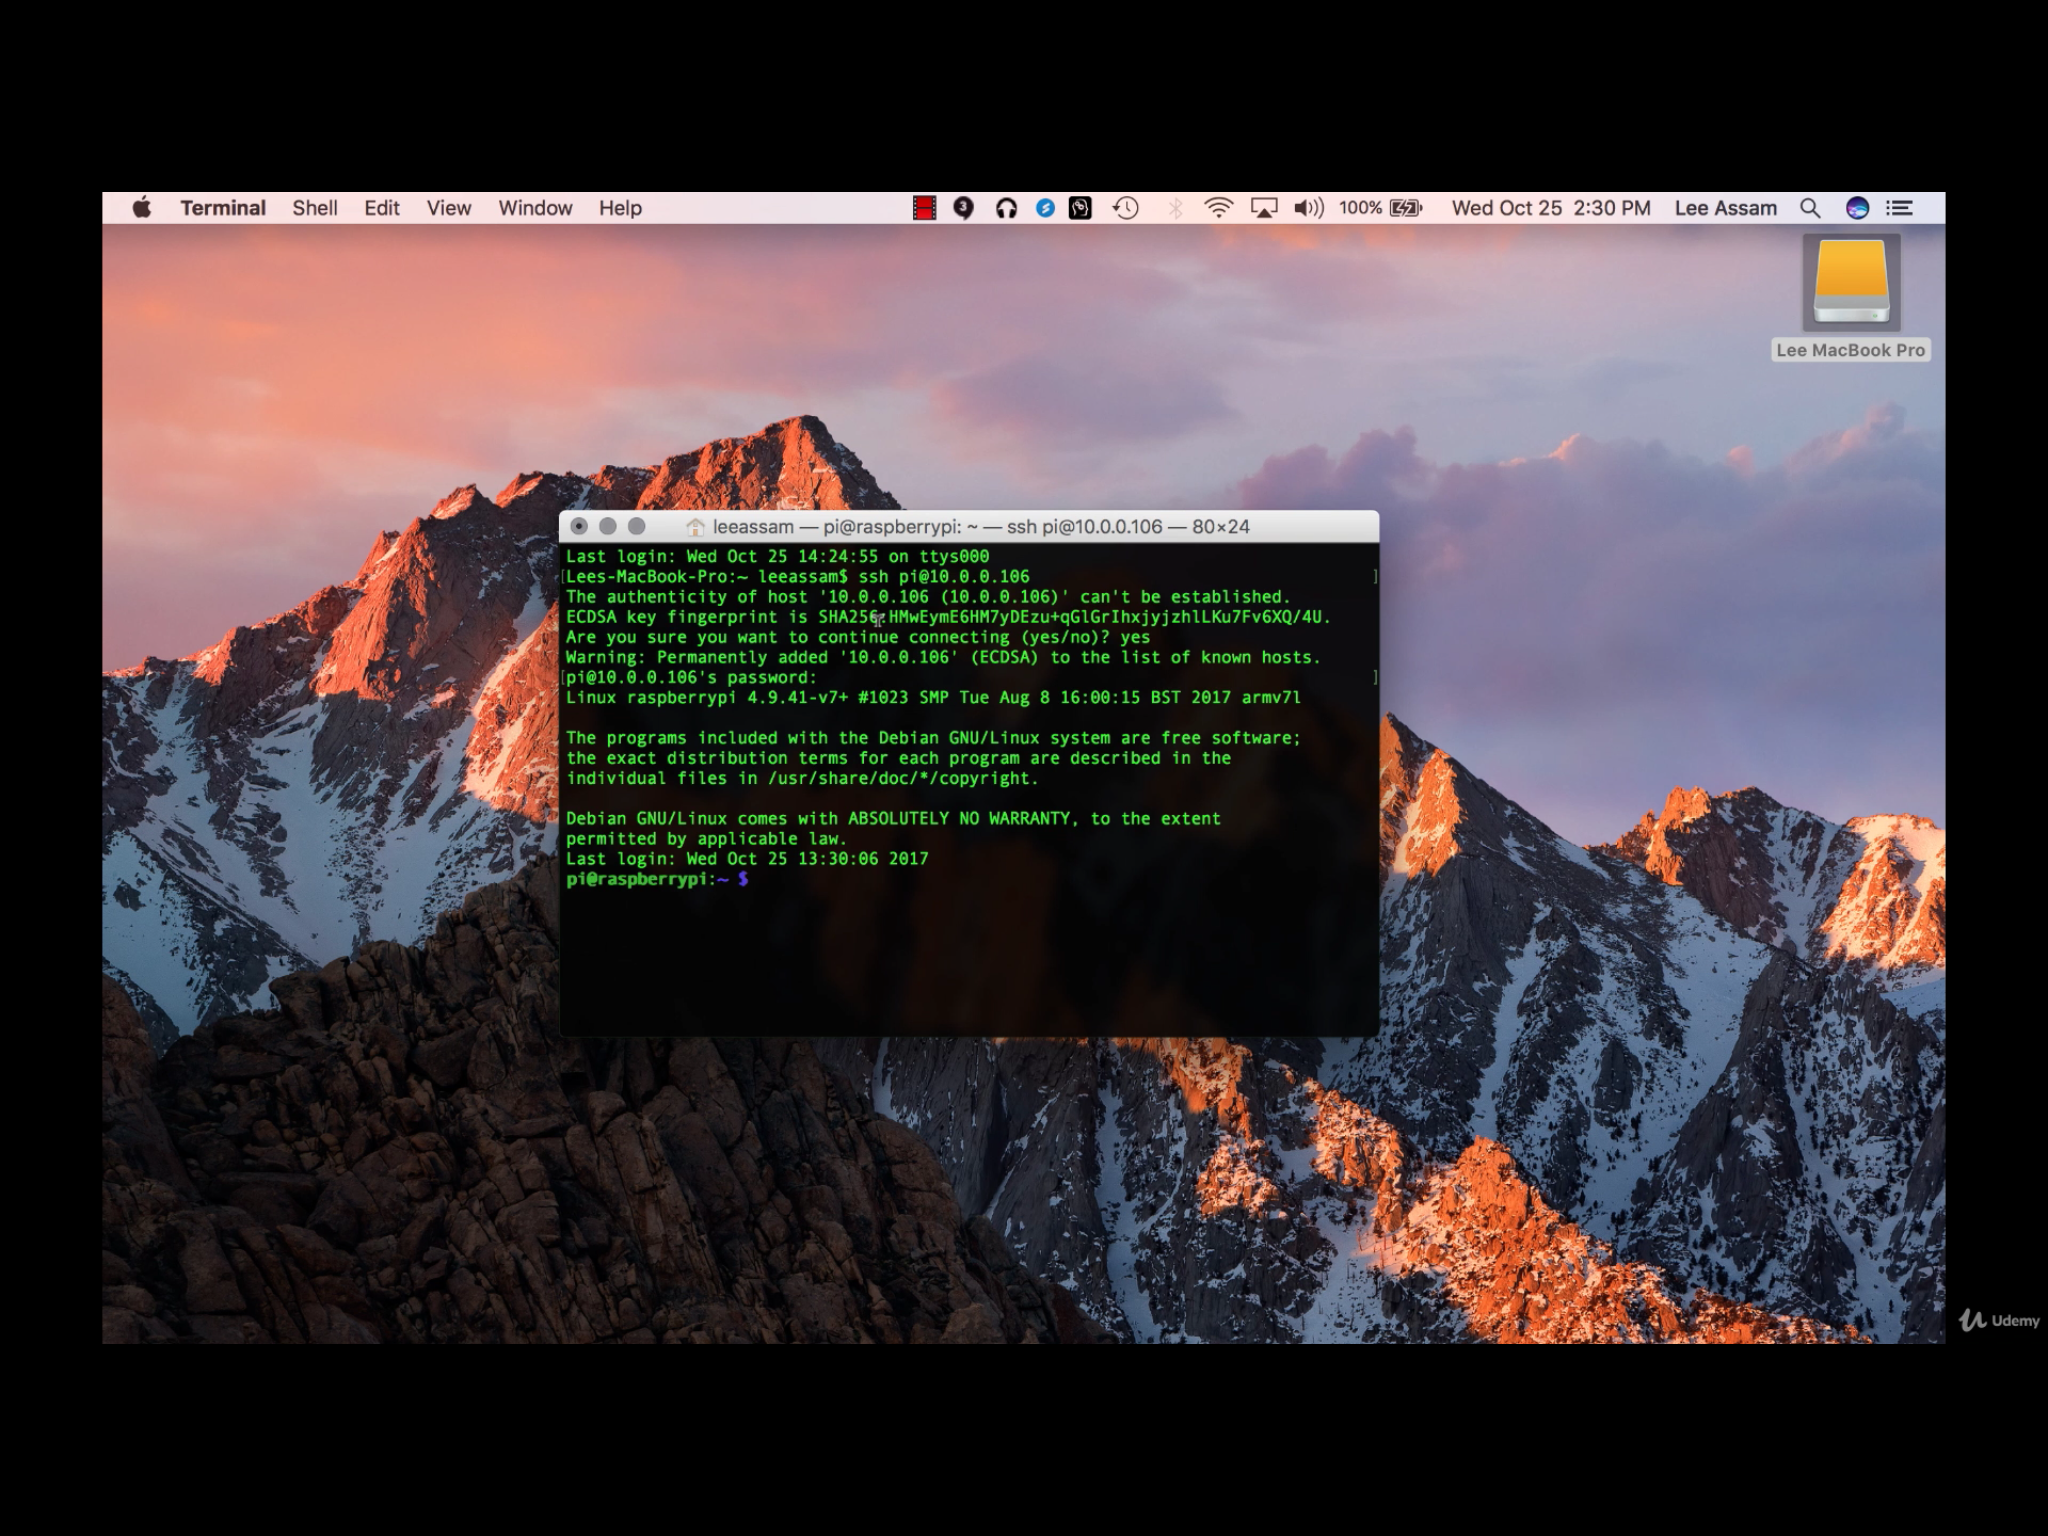Click the headphones menu bar icon
This screenshot has height=1536, width=2048.
(1006, 208)
